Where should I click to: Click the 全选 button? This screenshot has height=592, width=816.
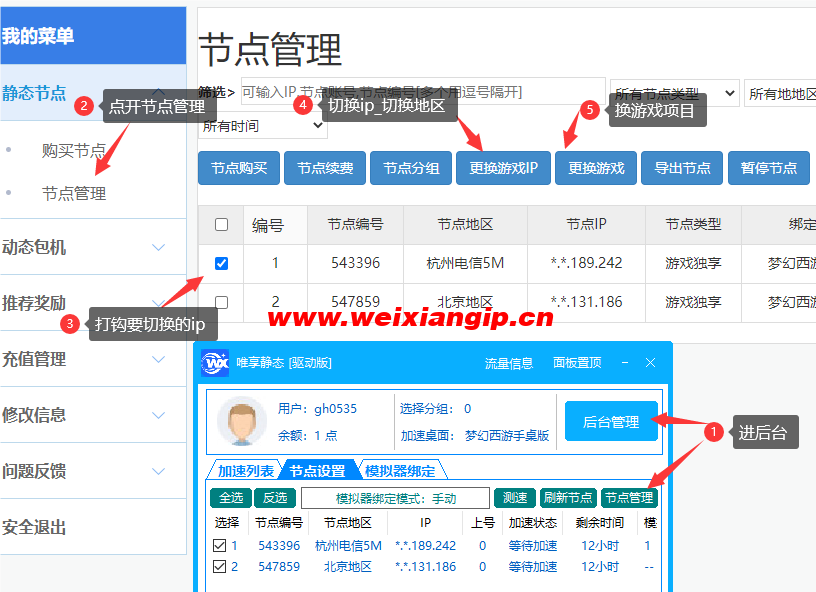point(231,498)
